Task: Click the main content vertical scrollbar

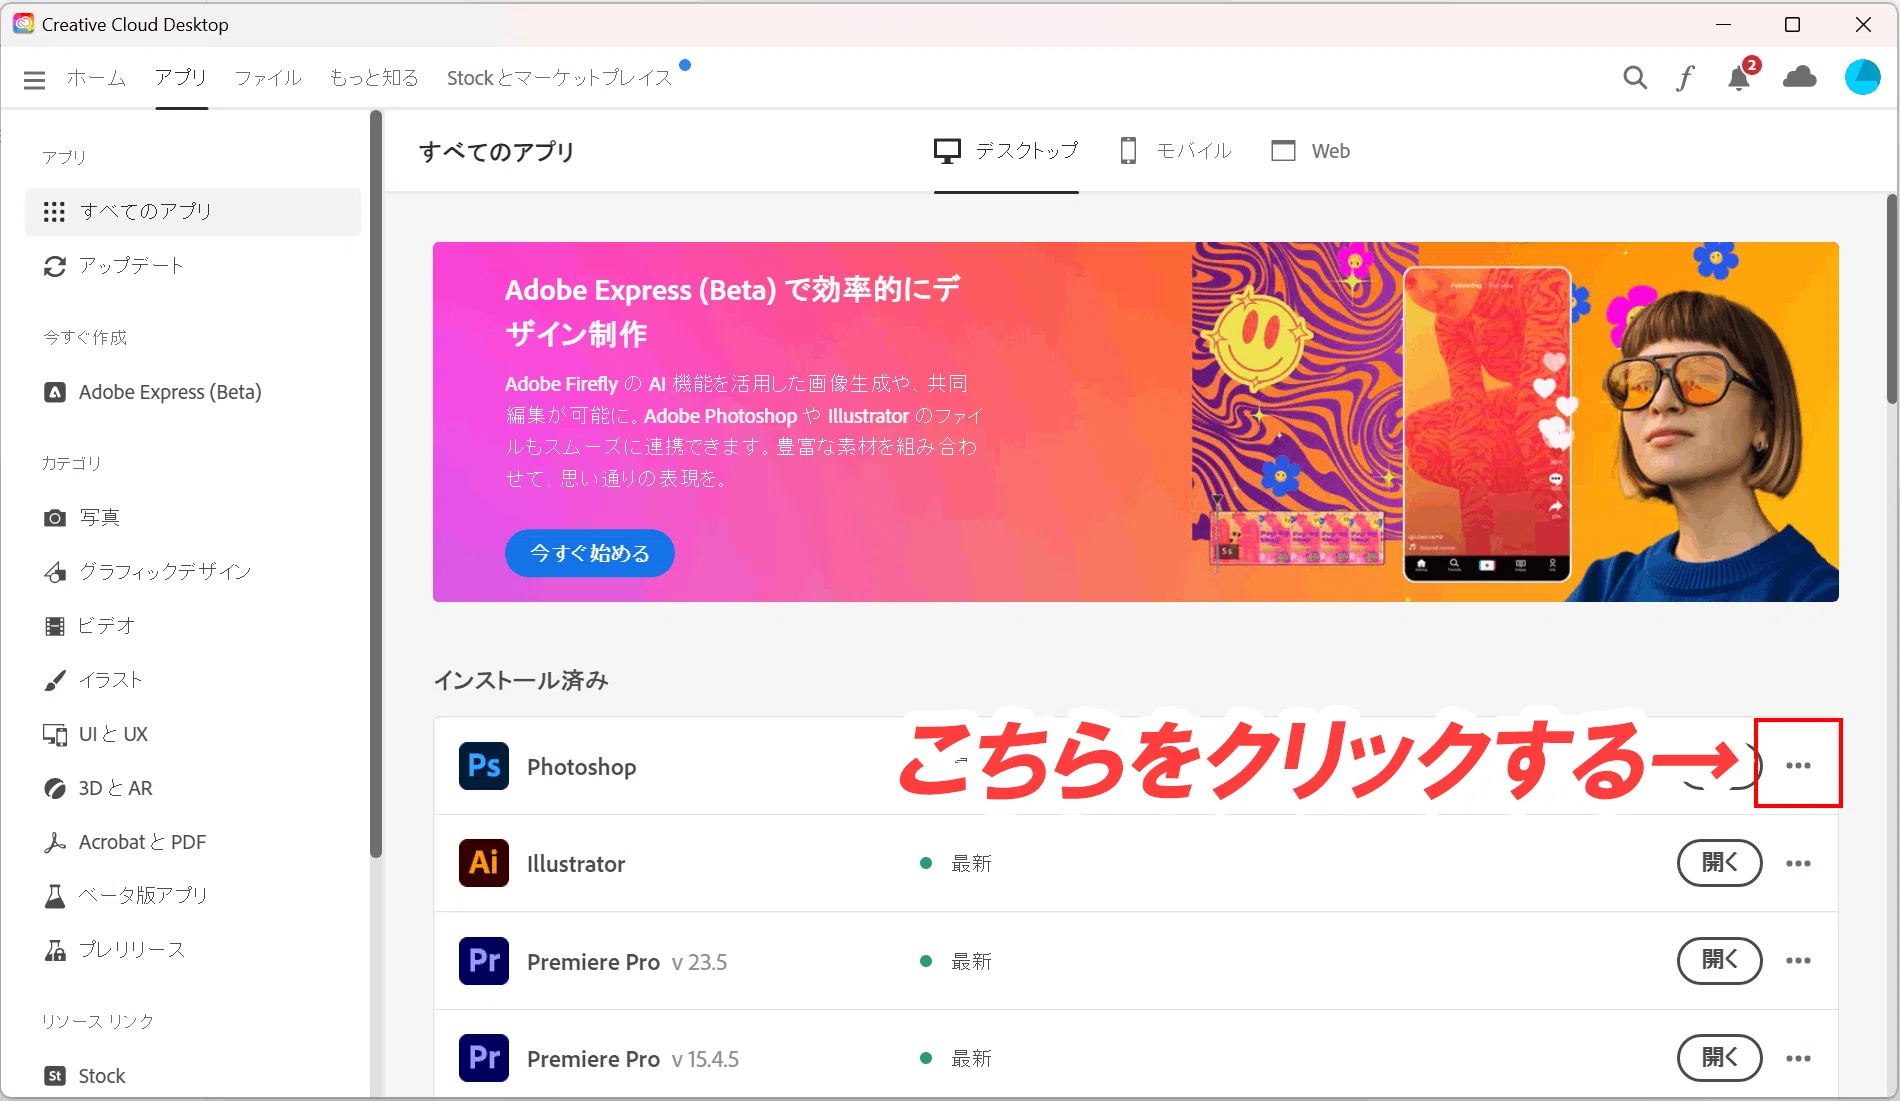Action: pos(1891,298)
